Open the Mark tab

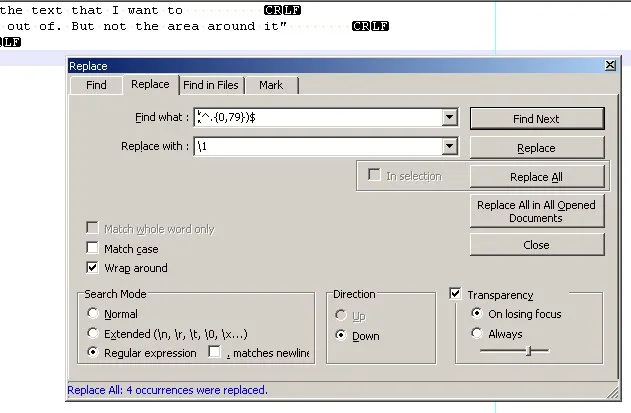click(271, 85)
